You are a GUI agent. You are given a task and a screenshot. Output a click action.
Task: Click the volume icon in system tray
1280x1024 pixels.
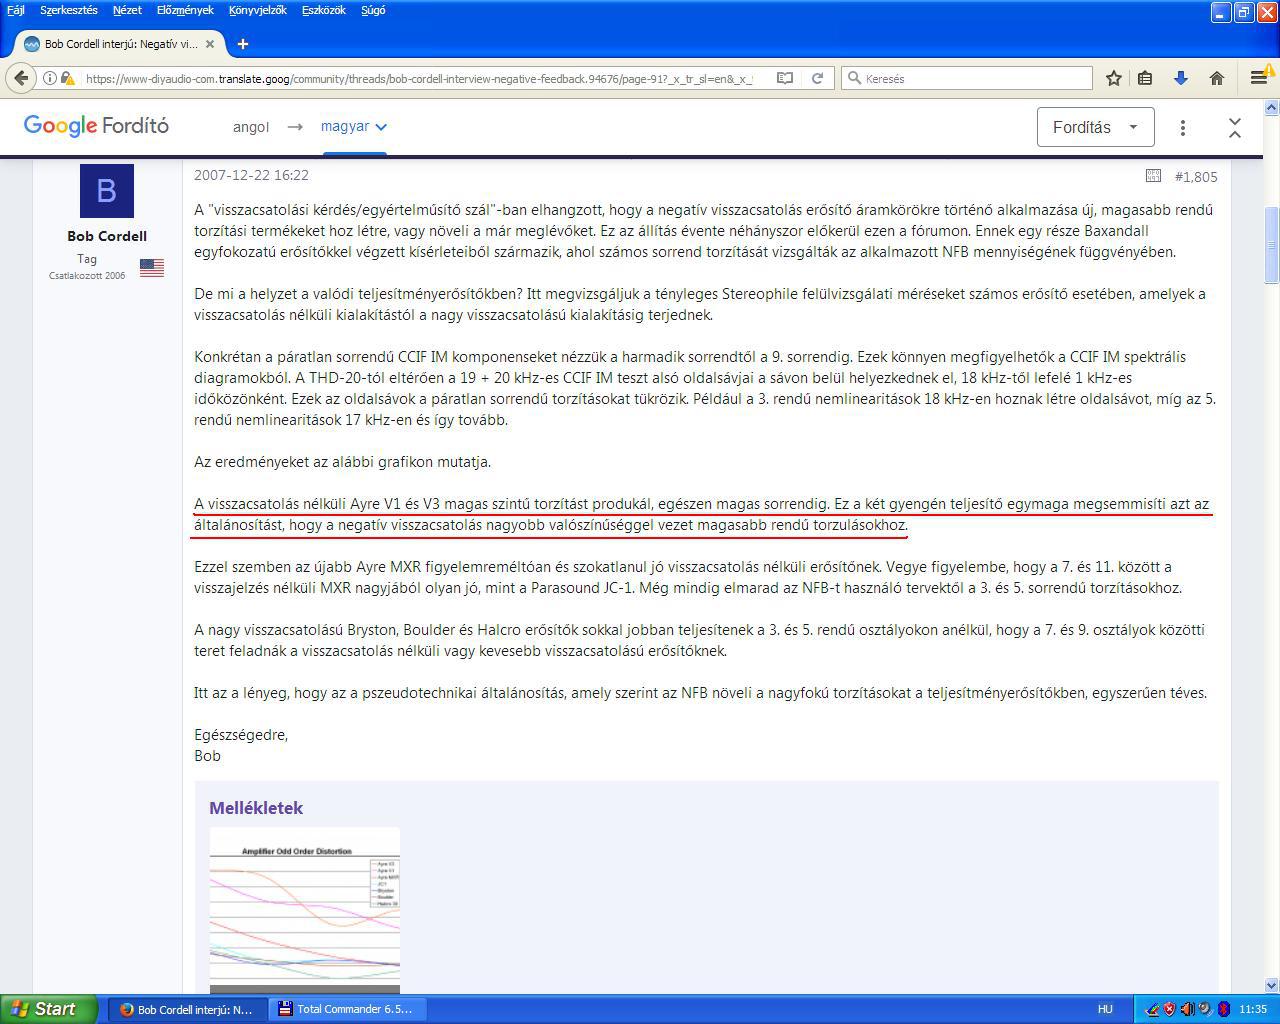(1187, 1009)
